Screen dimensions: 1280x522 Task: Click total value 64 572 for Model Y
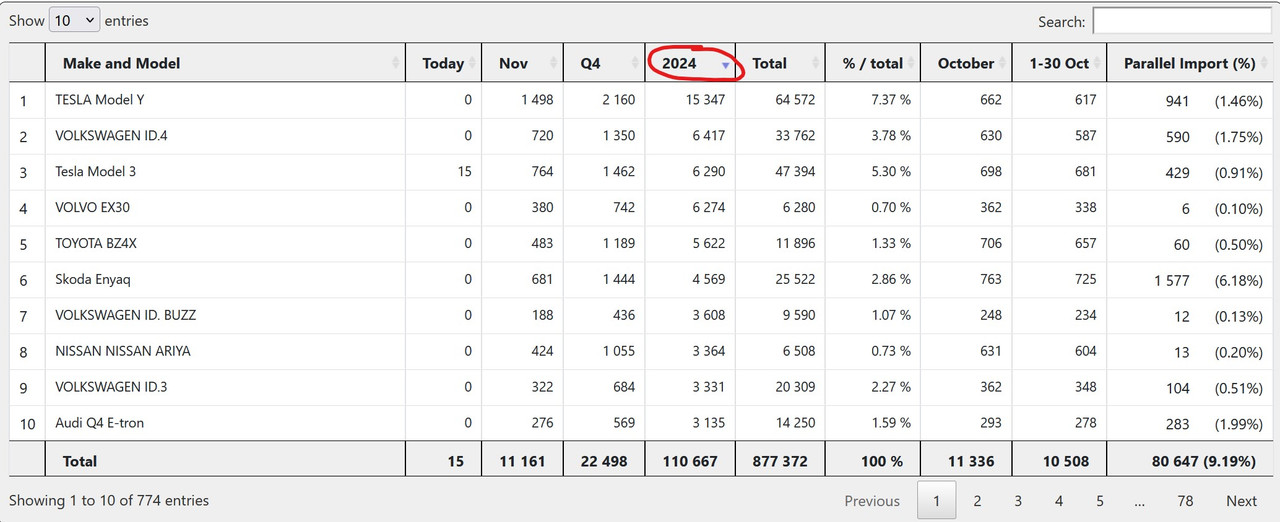[x=795, y=100]
